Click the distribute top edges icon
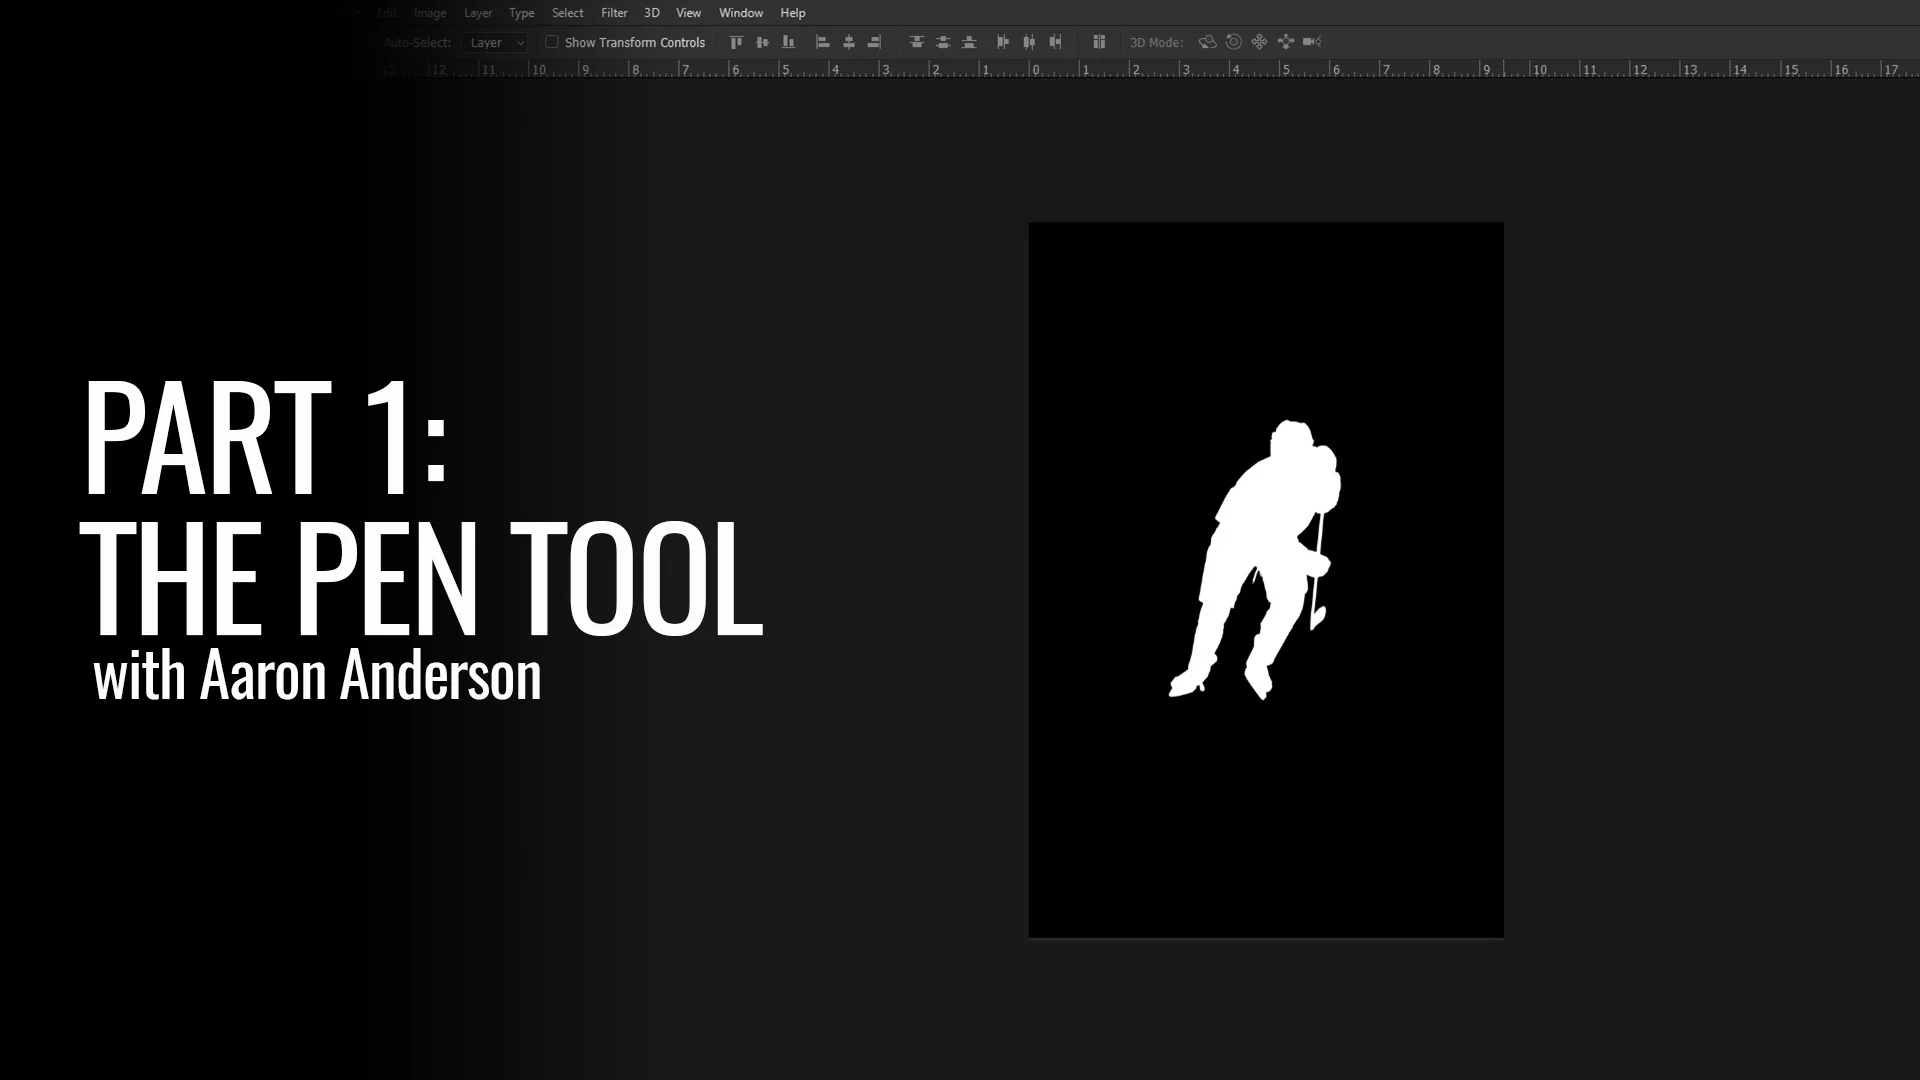This screenshot has height=1080, width=1920. coord(916,42)
